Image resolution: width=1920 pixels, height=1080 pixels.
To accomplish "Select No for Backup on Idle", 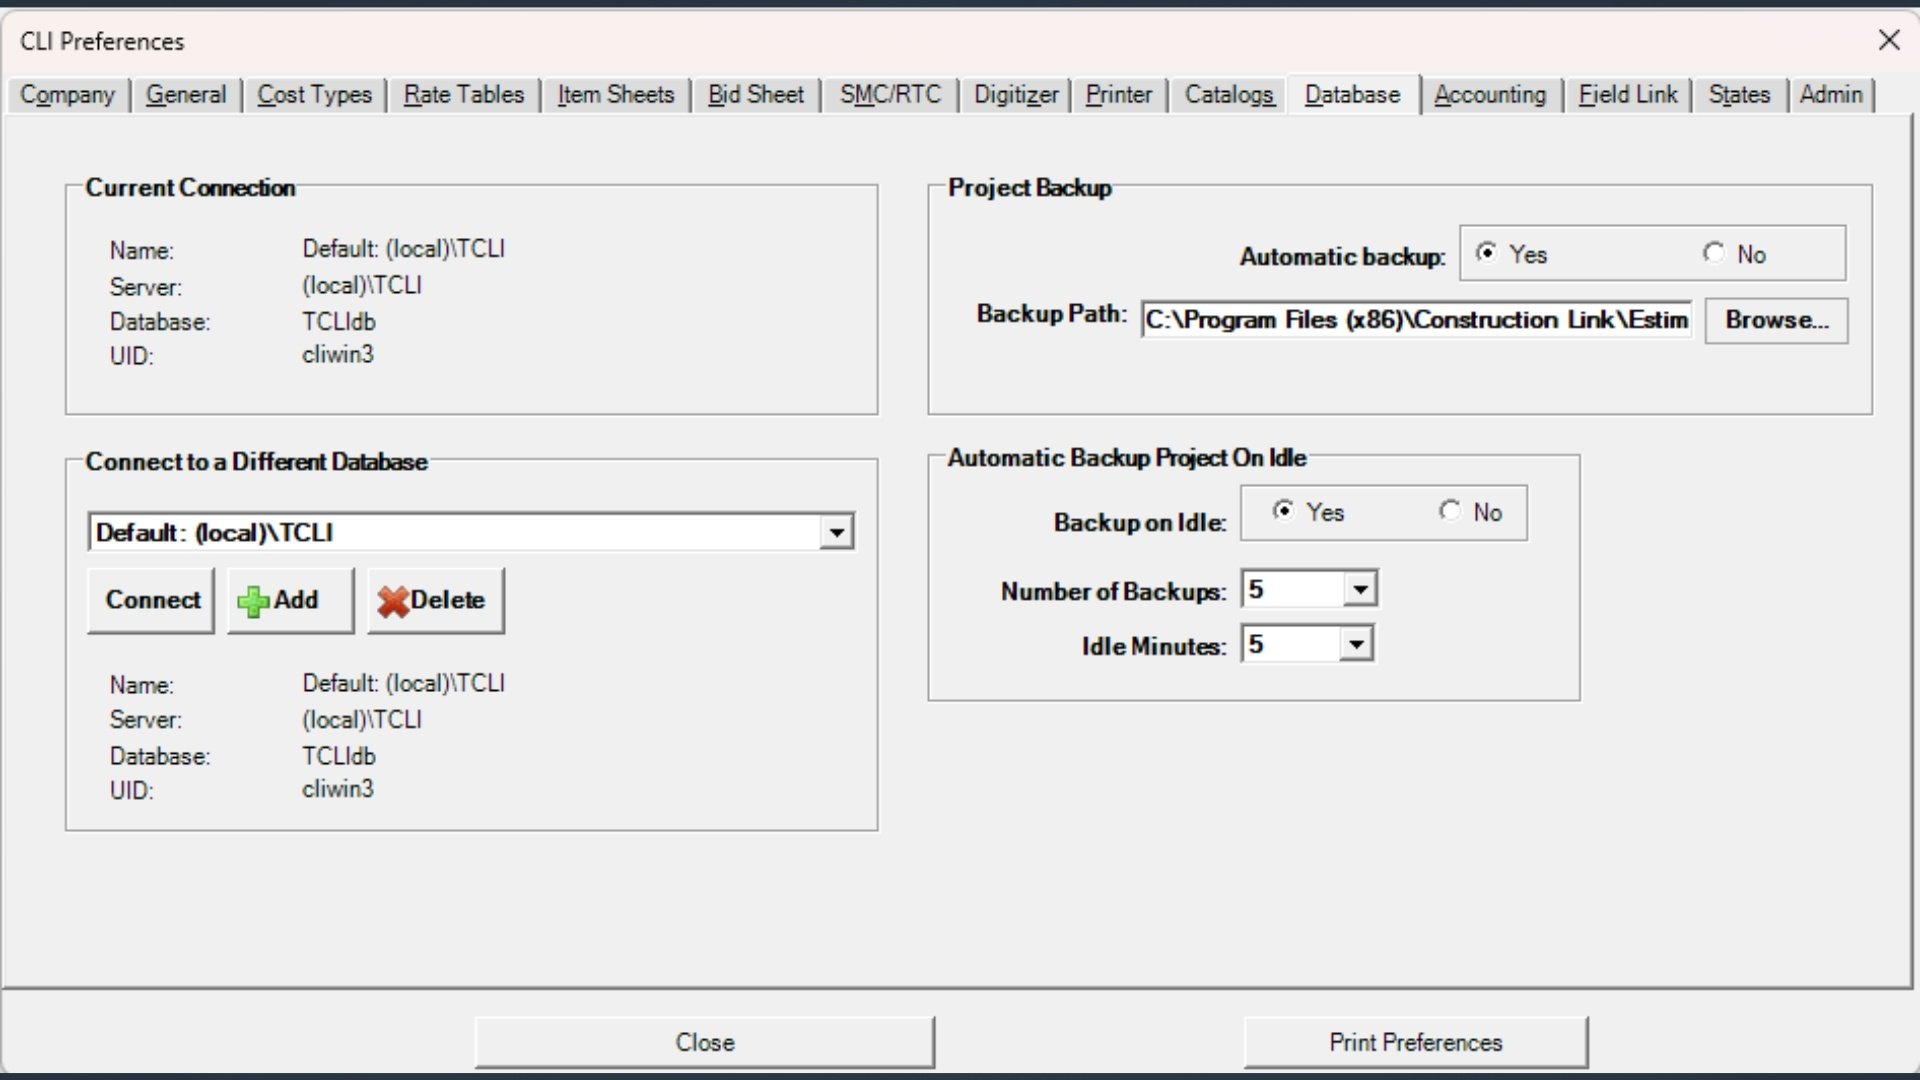I will 1450,511.
